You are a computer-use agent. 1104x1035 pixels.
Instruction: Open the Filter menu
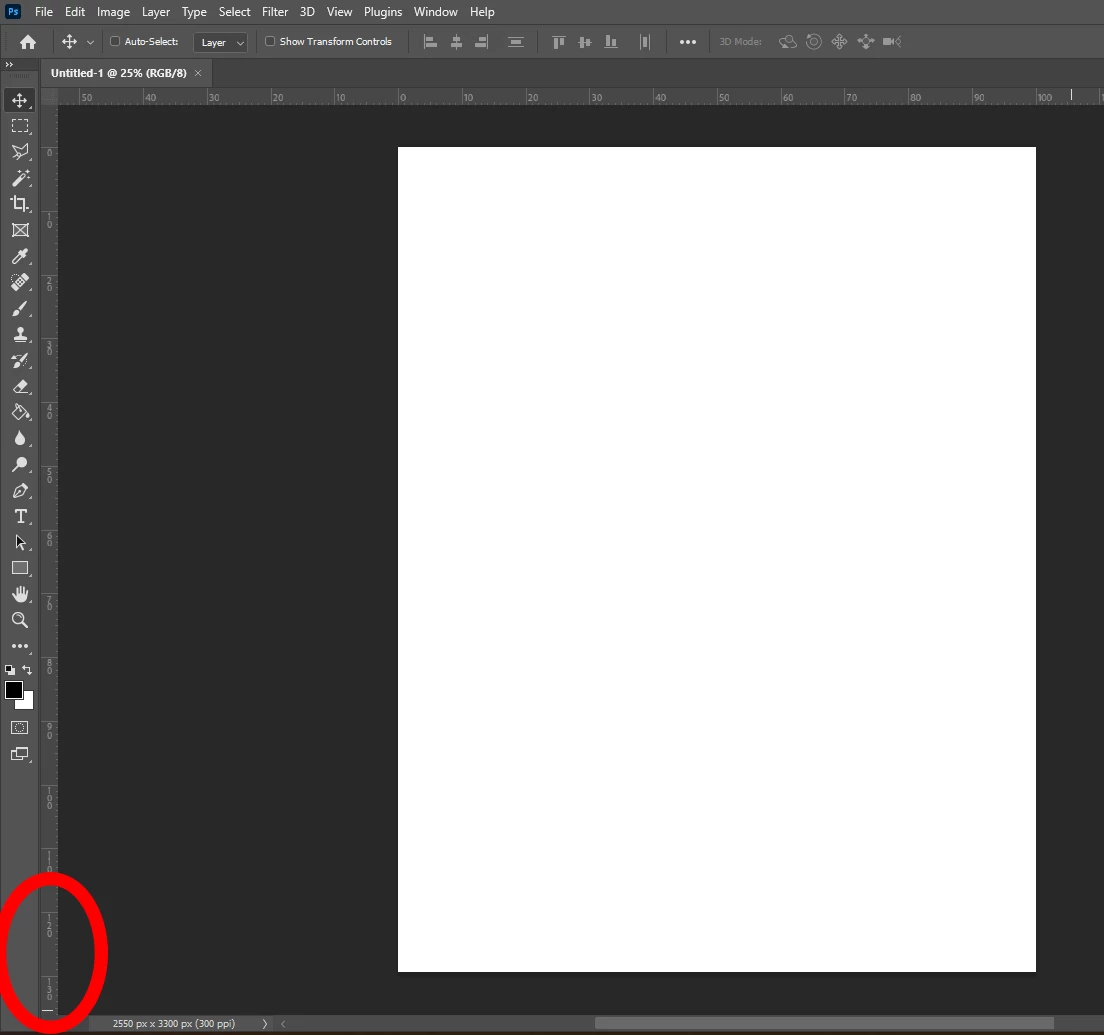[x=275, y=12]
